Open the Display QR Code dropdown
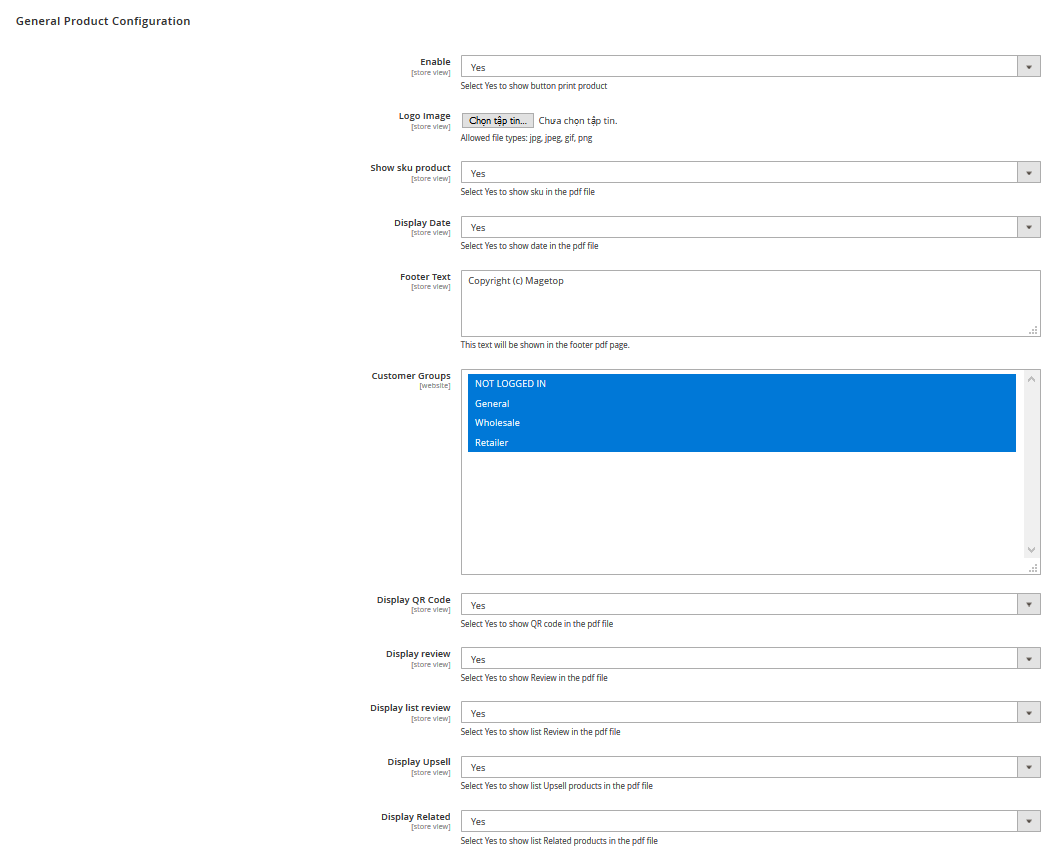Image resolution: width=1060 pixels, height=860 pixels. [749, 605]
